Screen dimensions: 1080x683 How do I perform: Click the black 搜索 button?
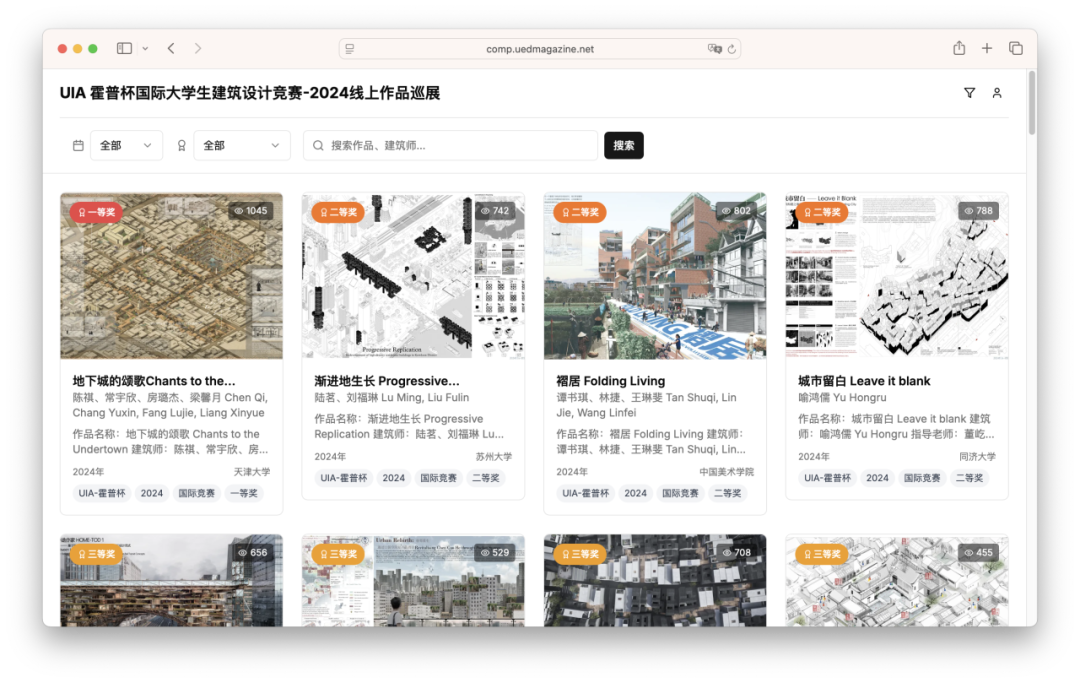click(623, 145)
